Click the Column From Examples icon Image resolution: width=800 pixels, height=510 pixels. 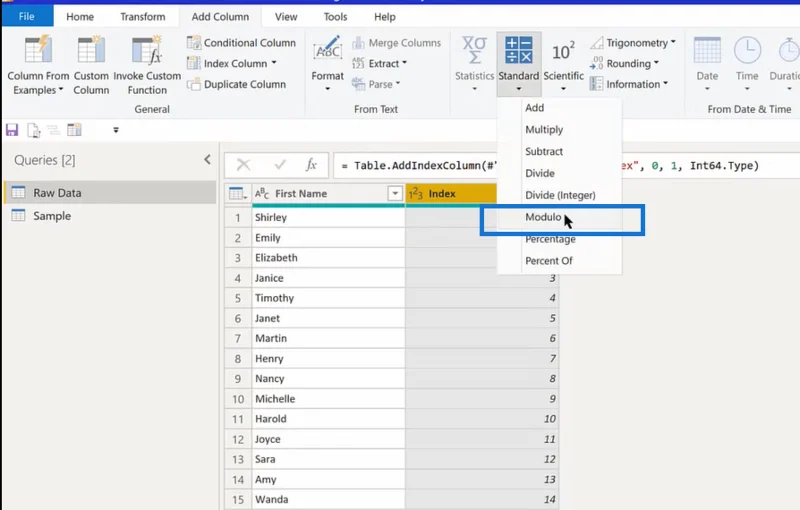tap(38, 49)
